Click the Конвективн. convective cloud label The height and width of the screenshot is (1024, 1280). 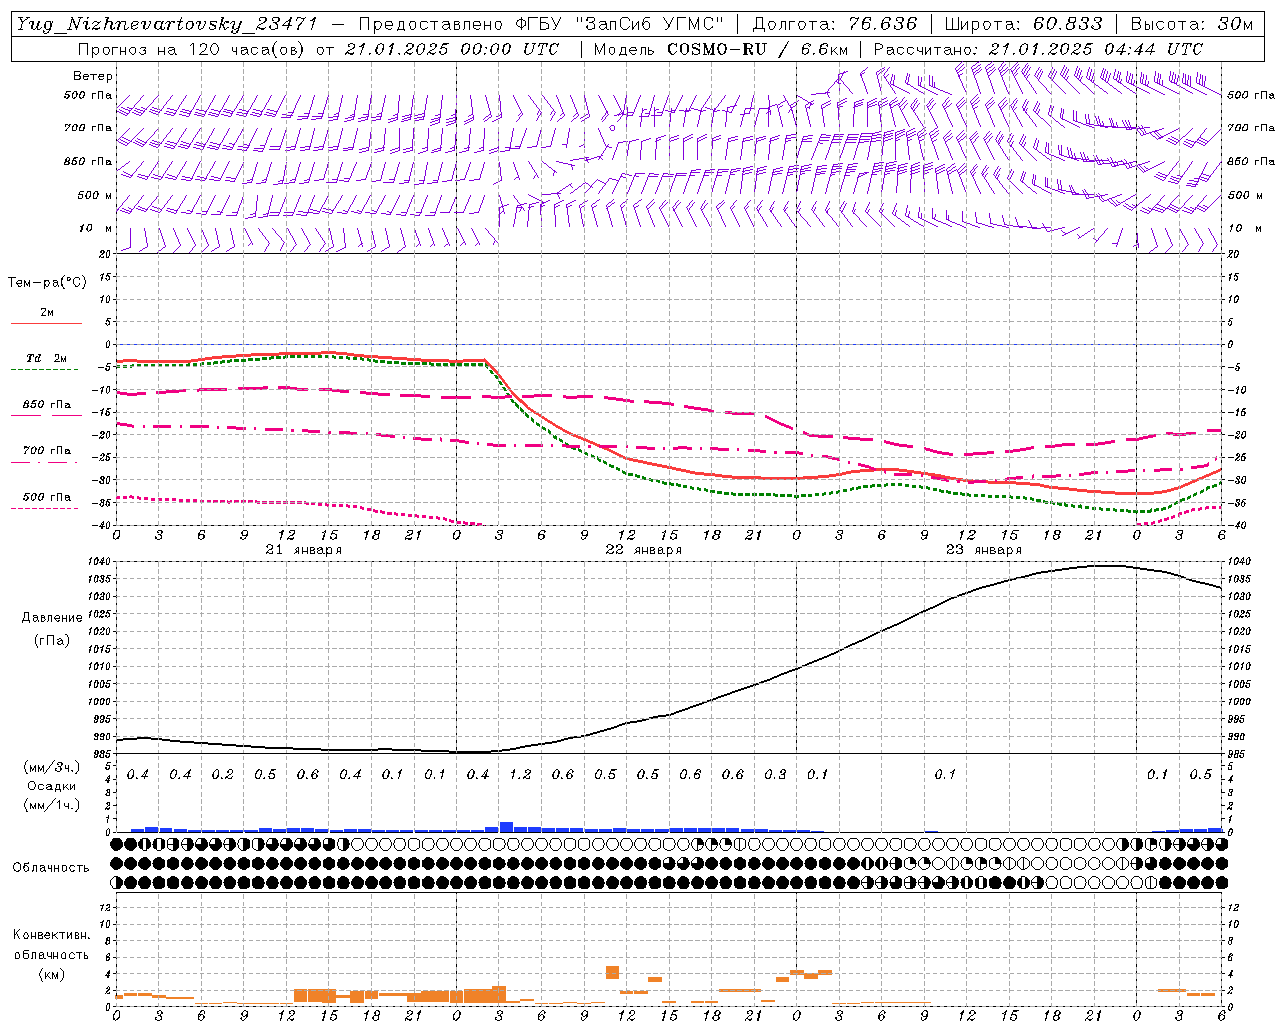[51, 935]
